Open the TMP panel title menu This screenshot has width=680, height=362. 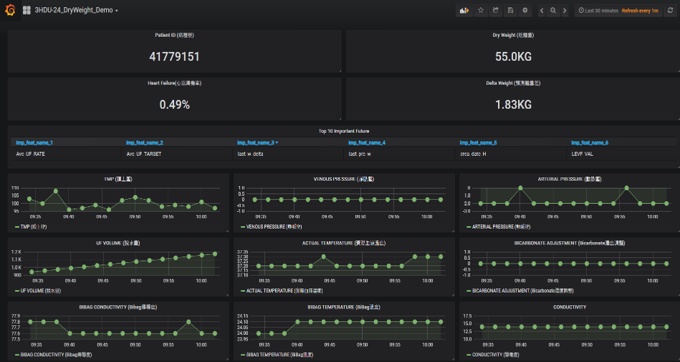(118, 179)
